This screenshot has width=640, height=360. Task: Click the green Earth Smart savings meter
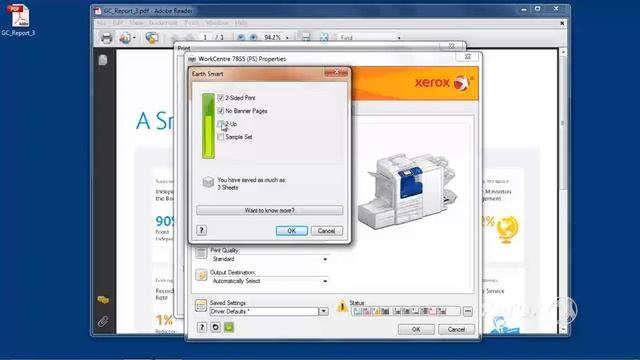208,126
